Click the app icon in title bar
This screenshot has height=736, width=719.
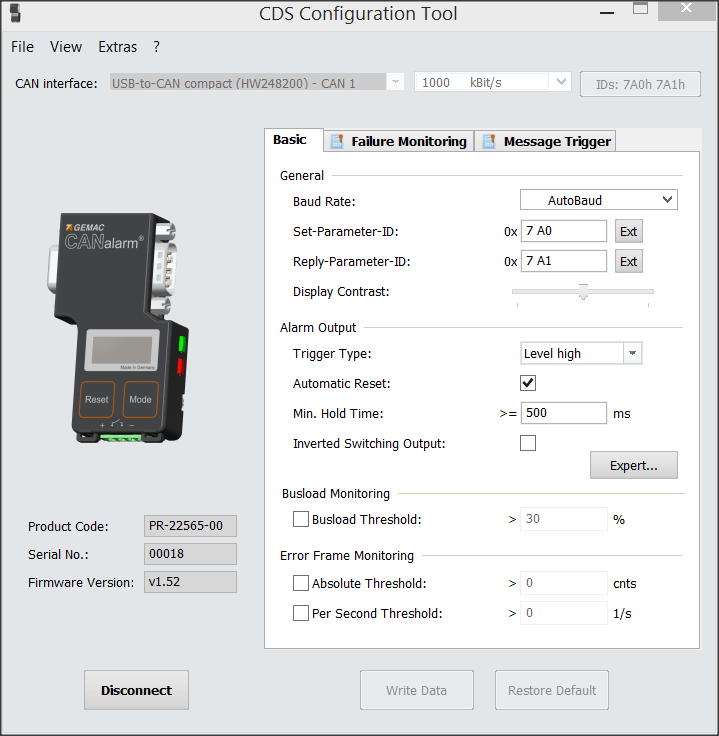tap(15, 13)
